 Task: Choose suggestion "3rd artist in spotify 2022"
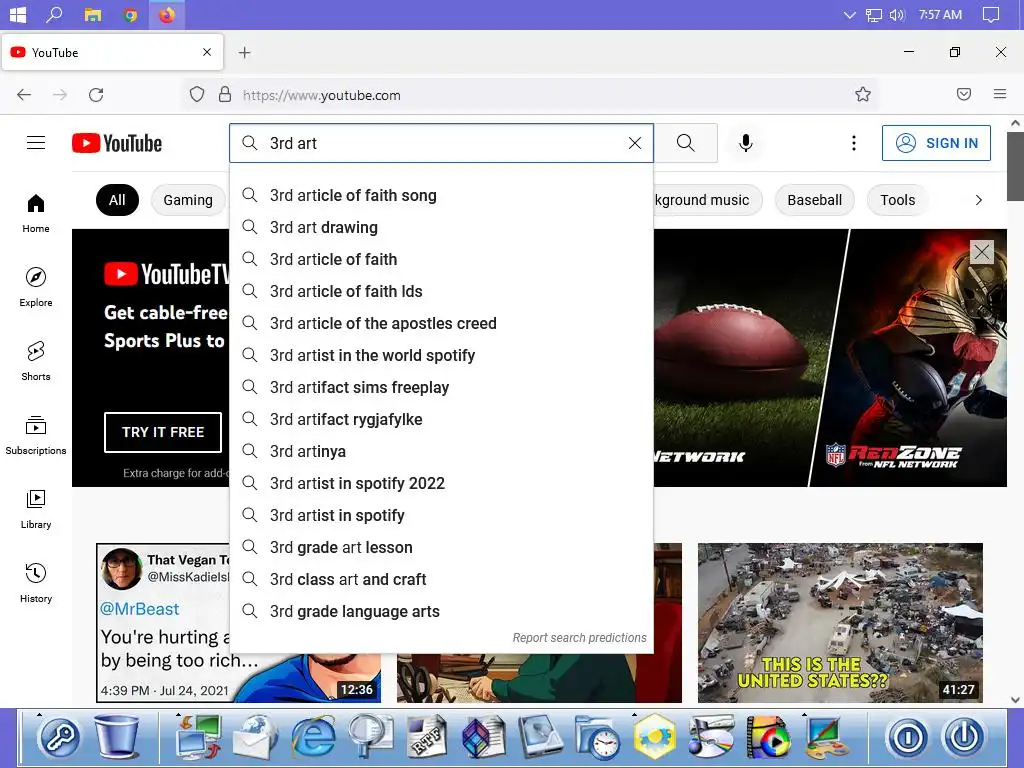coord(441,483)
